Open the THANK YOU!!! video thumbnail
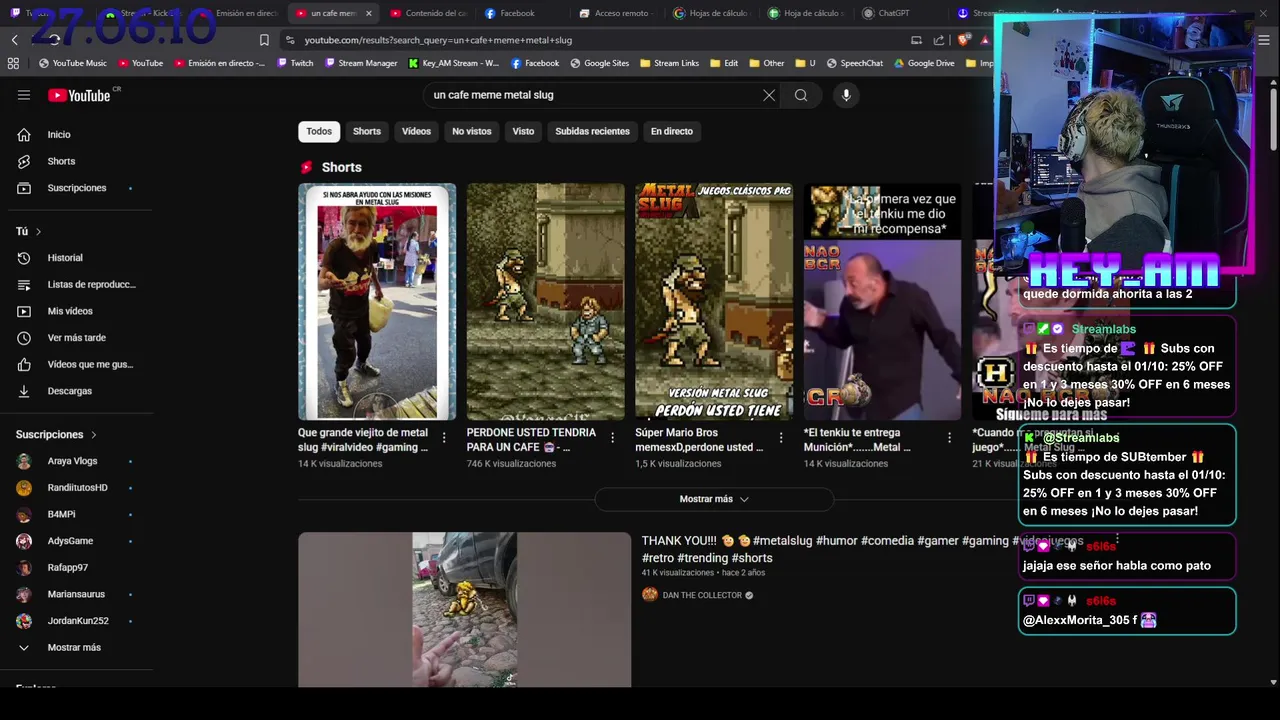The width and height of the screenshot is (1280, 720). (x=464, y=609)
